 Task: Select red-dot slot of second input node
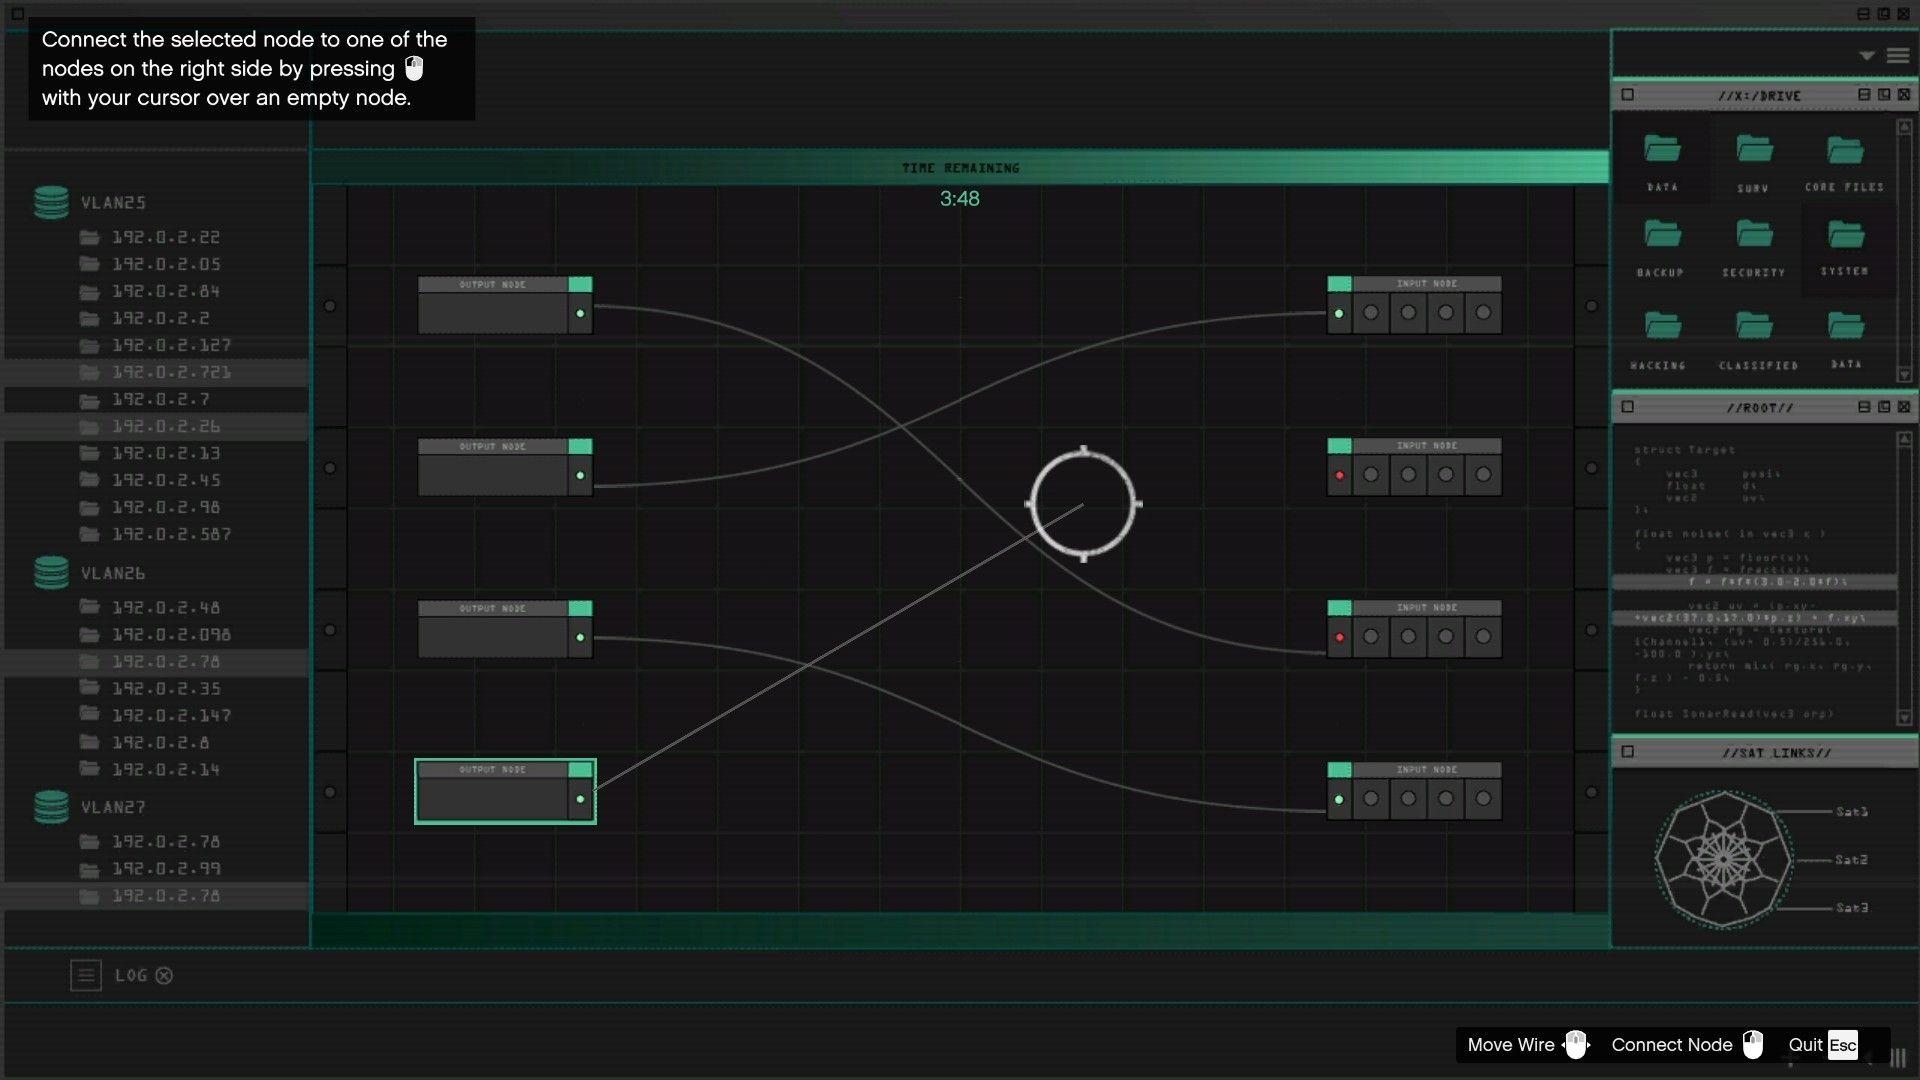coord(1339,475)
